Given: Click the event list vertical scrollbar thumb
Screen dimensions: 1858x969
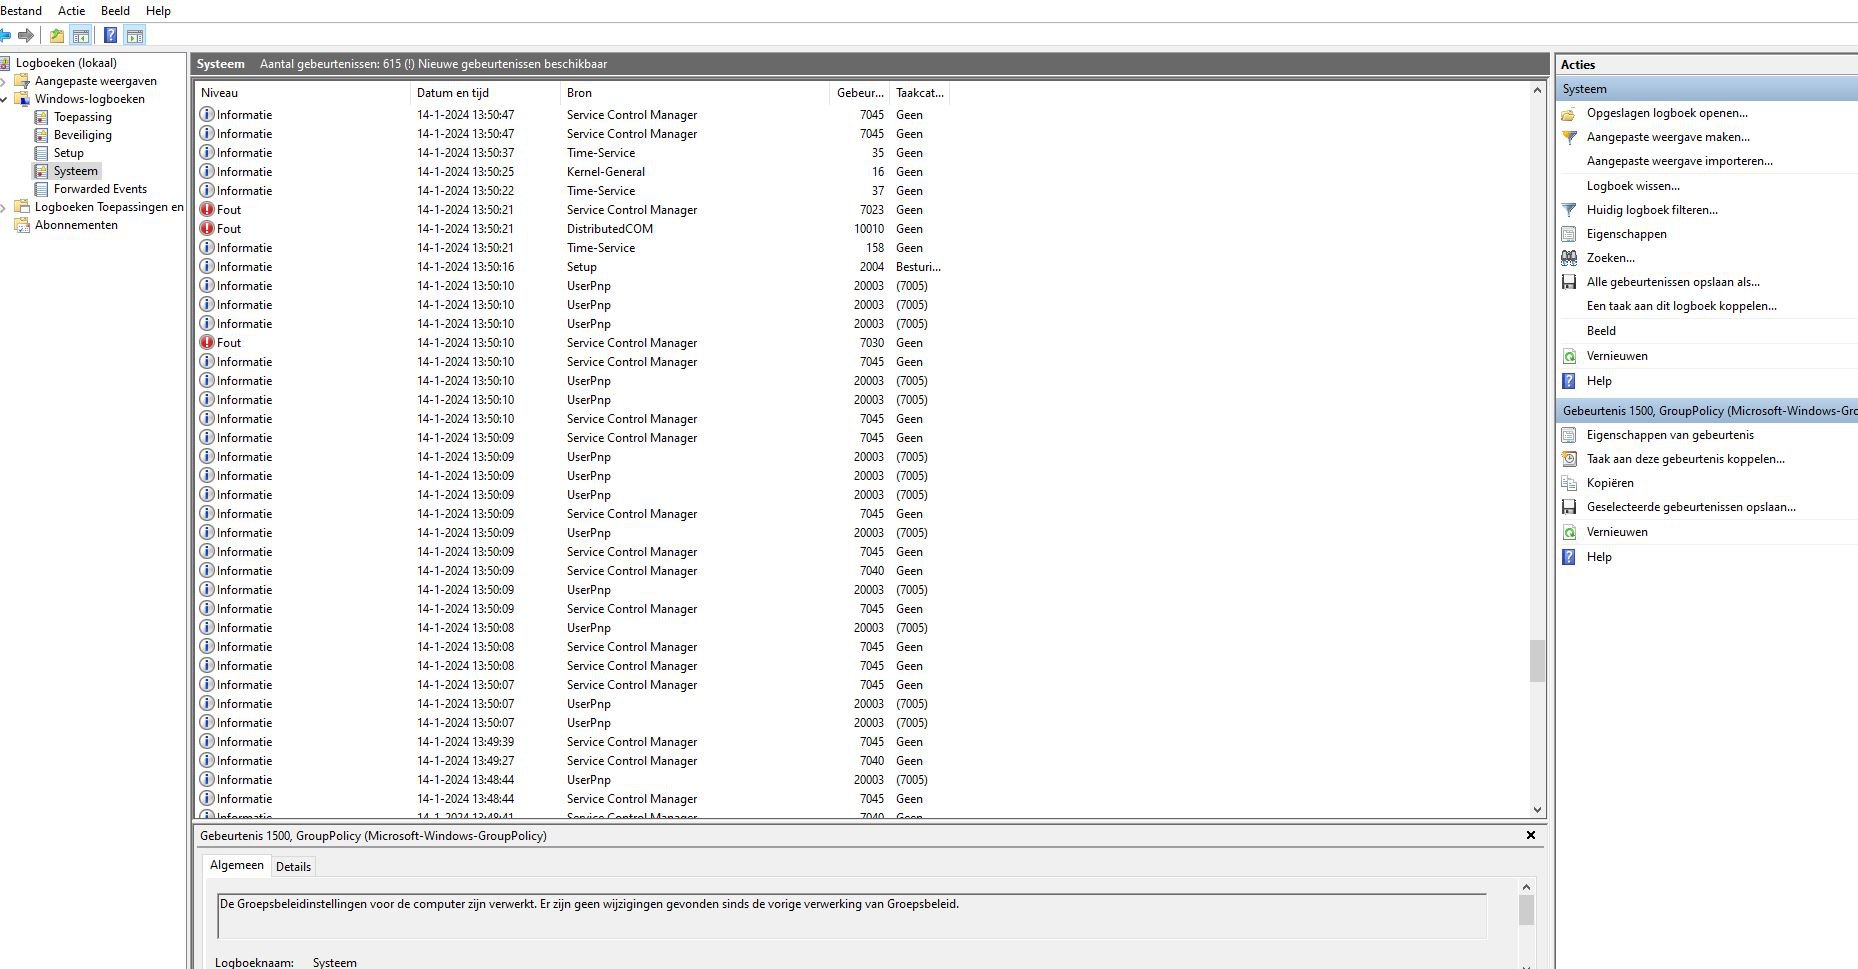Looking at the screenshot, I should tap(1537, 661).
